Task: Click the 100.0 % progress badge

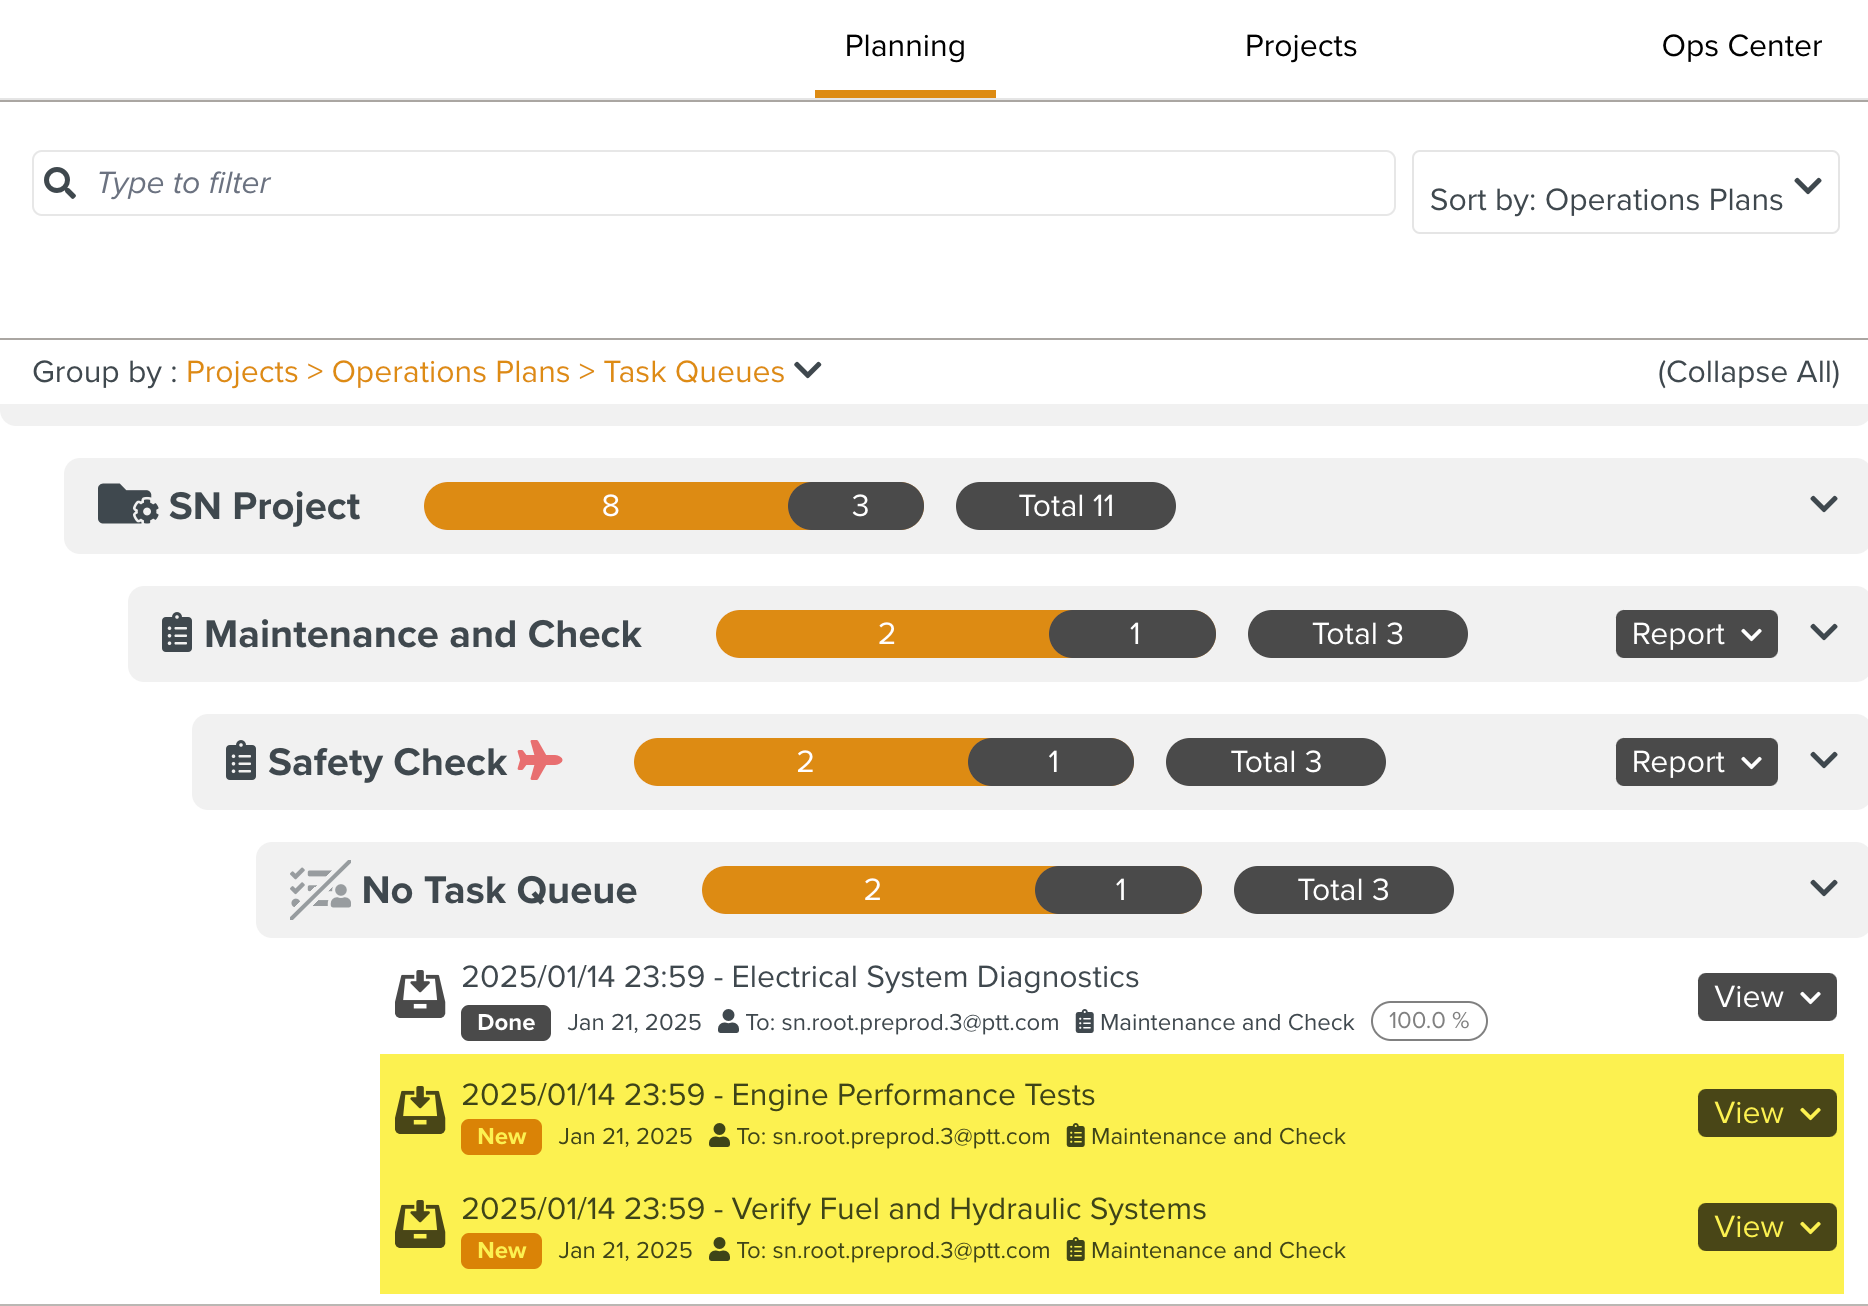Action: pos(1428,1021)
